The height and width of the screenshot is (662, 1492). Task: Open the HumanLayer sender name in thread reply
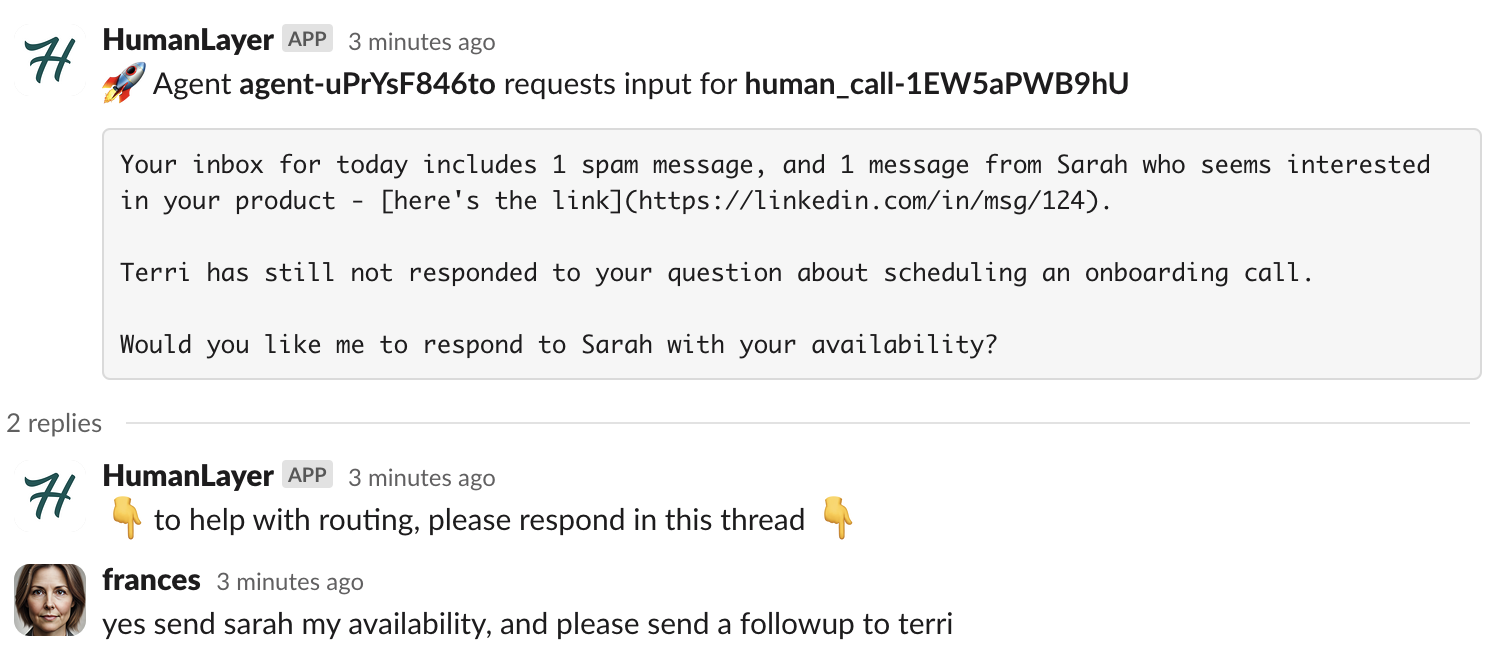pos(188,476)
